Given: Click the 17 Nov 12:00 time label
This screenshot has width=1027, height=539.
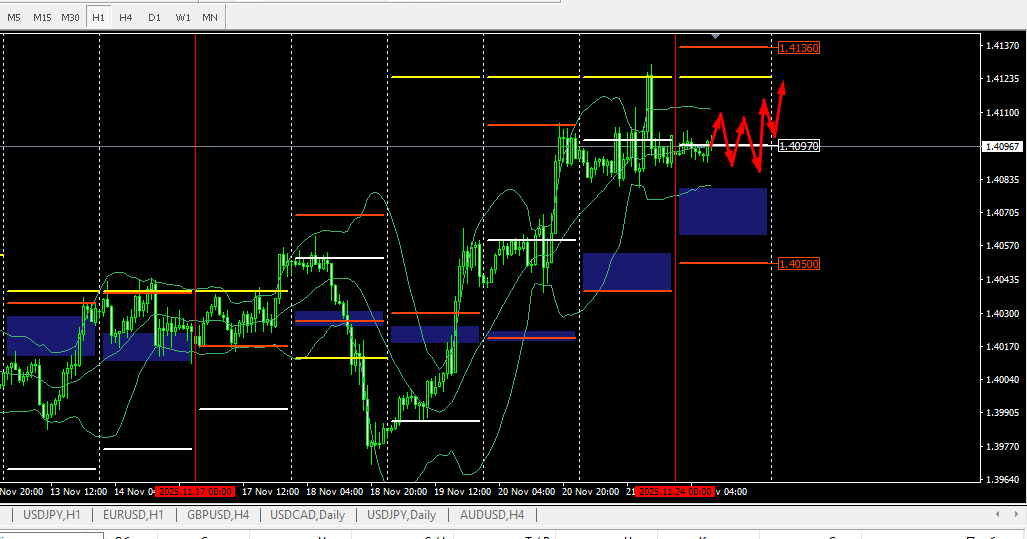Looking at the screenshot, I should 271,492.
